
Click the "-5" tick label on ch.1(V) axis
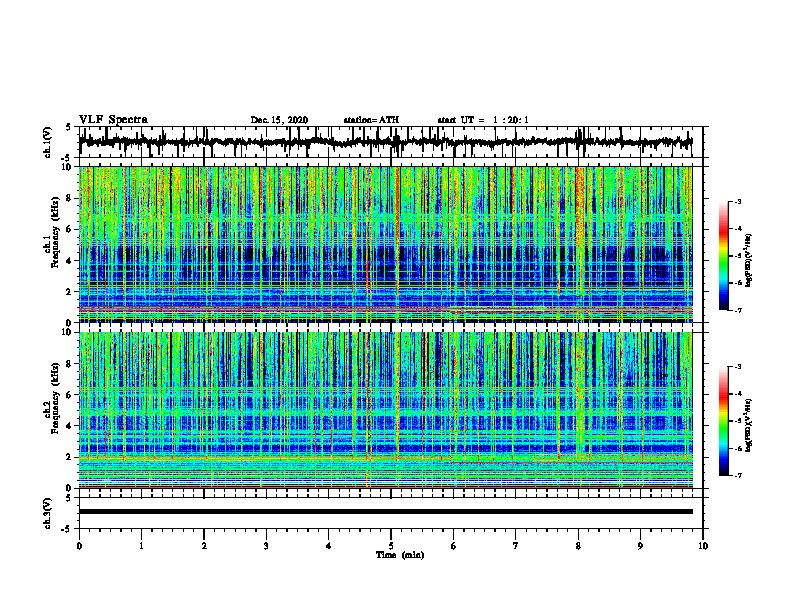[x=67, y=158]
